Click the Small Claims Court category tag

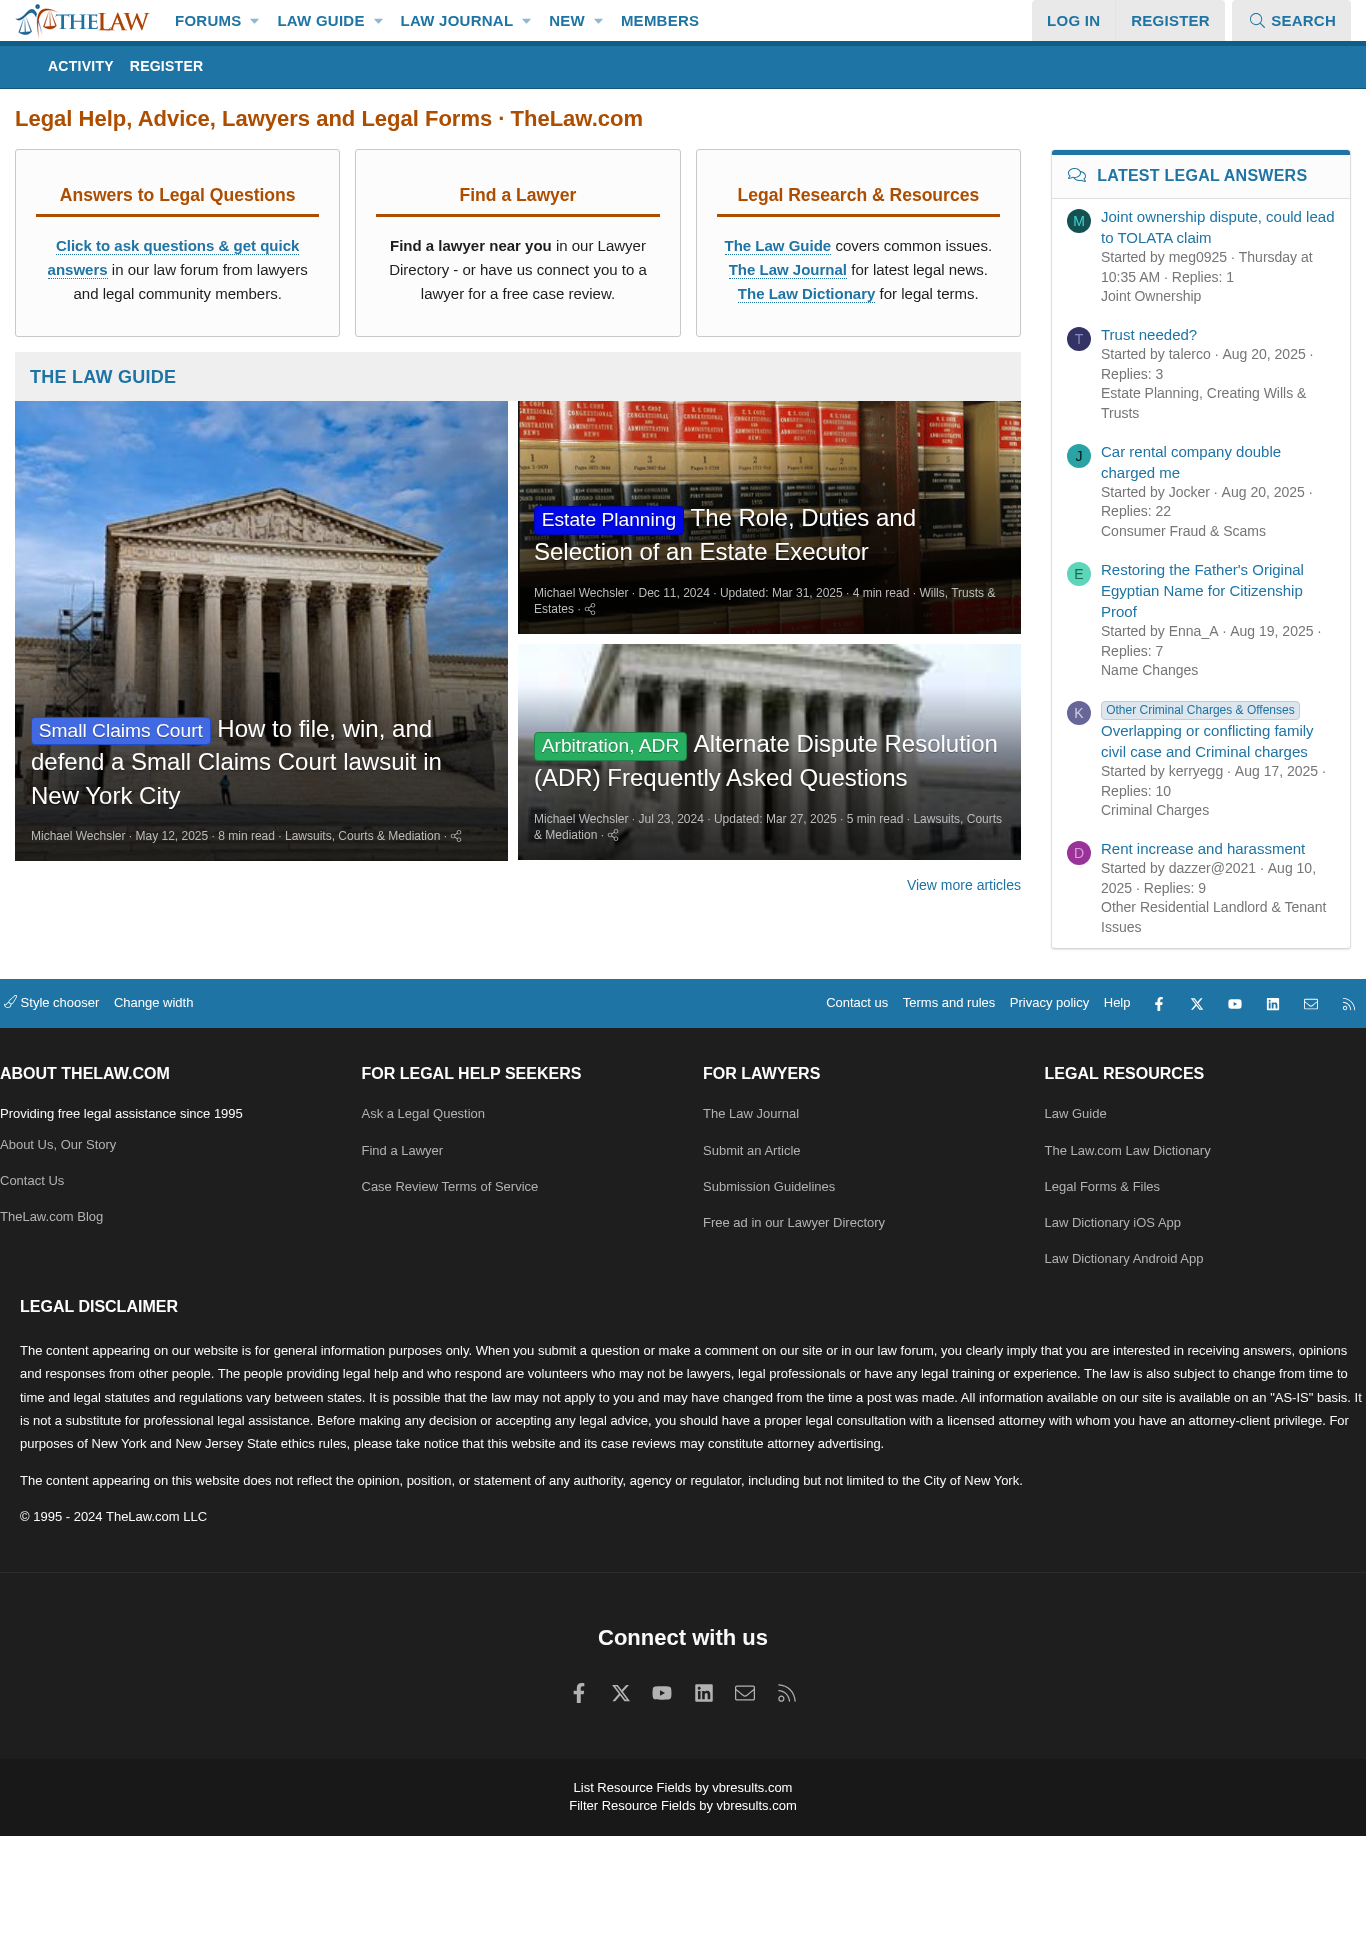(x=121, y=731)
